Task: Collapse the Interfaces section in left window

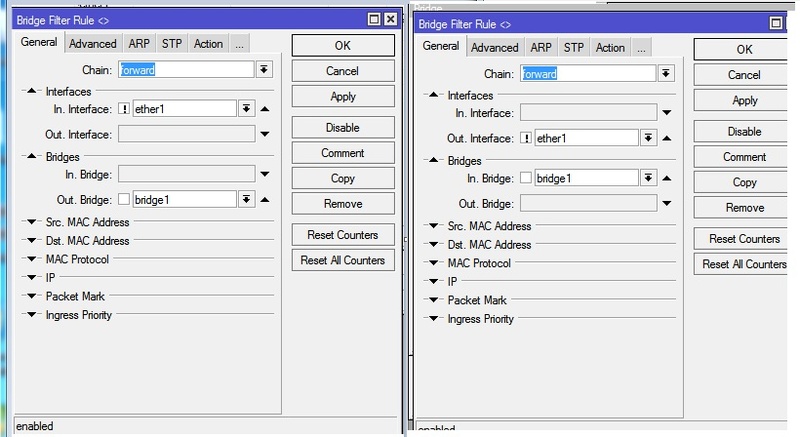Action: 31,90
